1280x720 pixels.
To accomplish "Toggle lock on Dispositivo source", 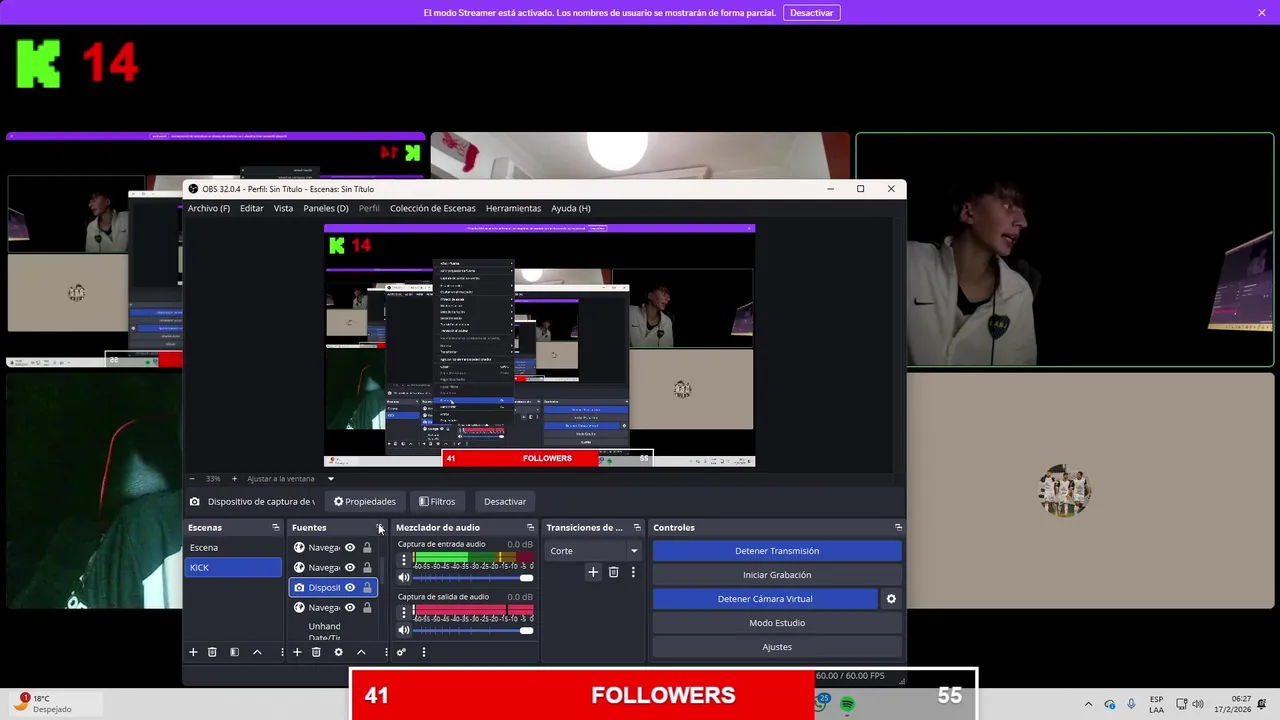I will 367,588.
